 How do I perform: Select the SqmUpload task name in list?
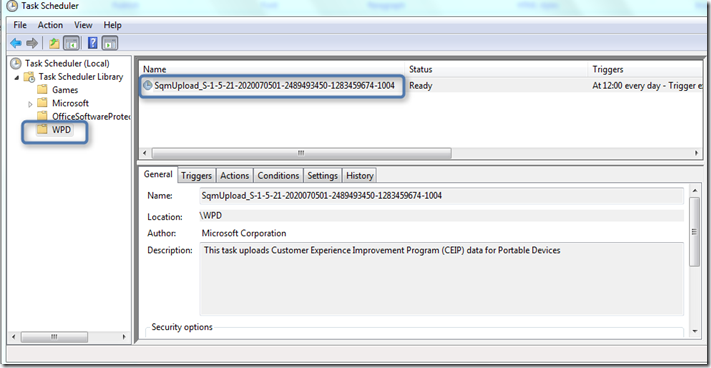coord(274,85)
